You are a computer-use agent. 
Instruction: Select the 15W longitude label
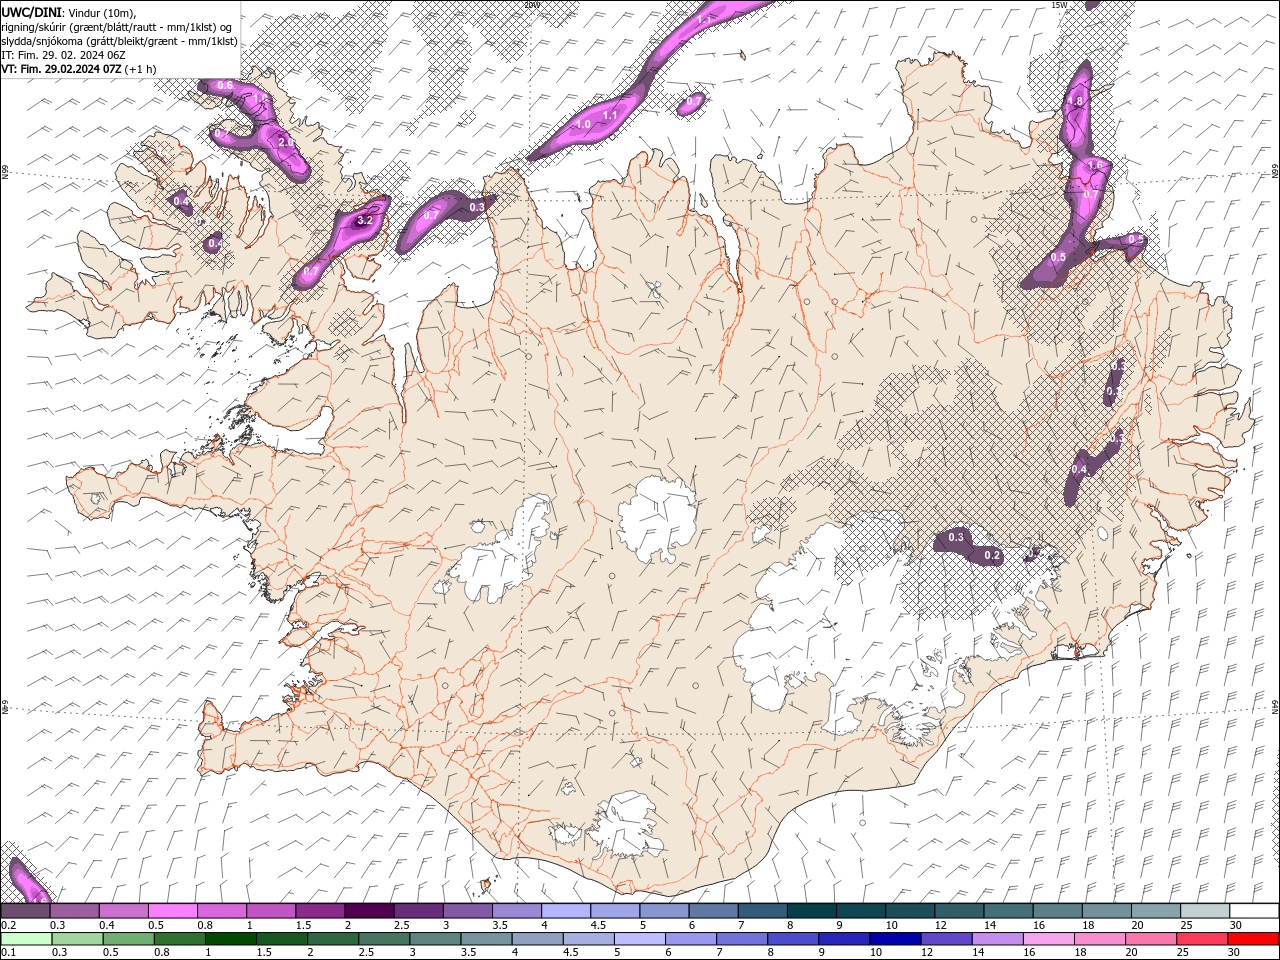[x=1059, y=4]
